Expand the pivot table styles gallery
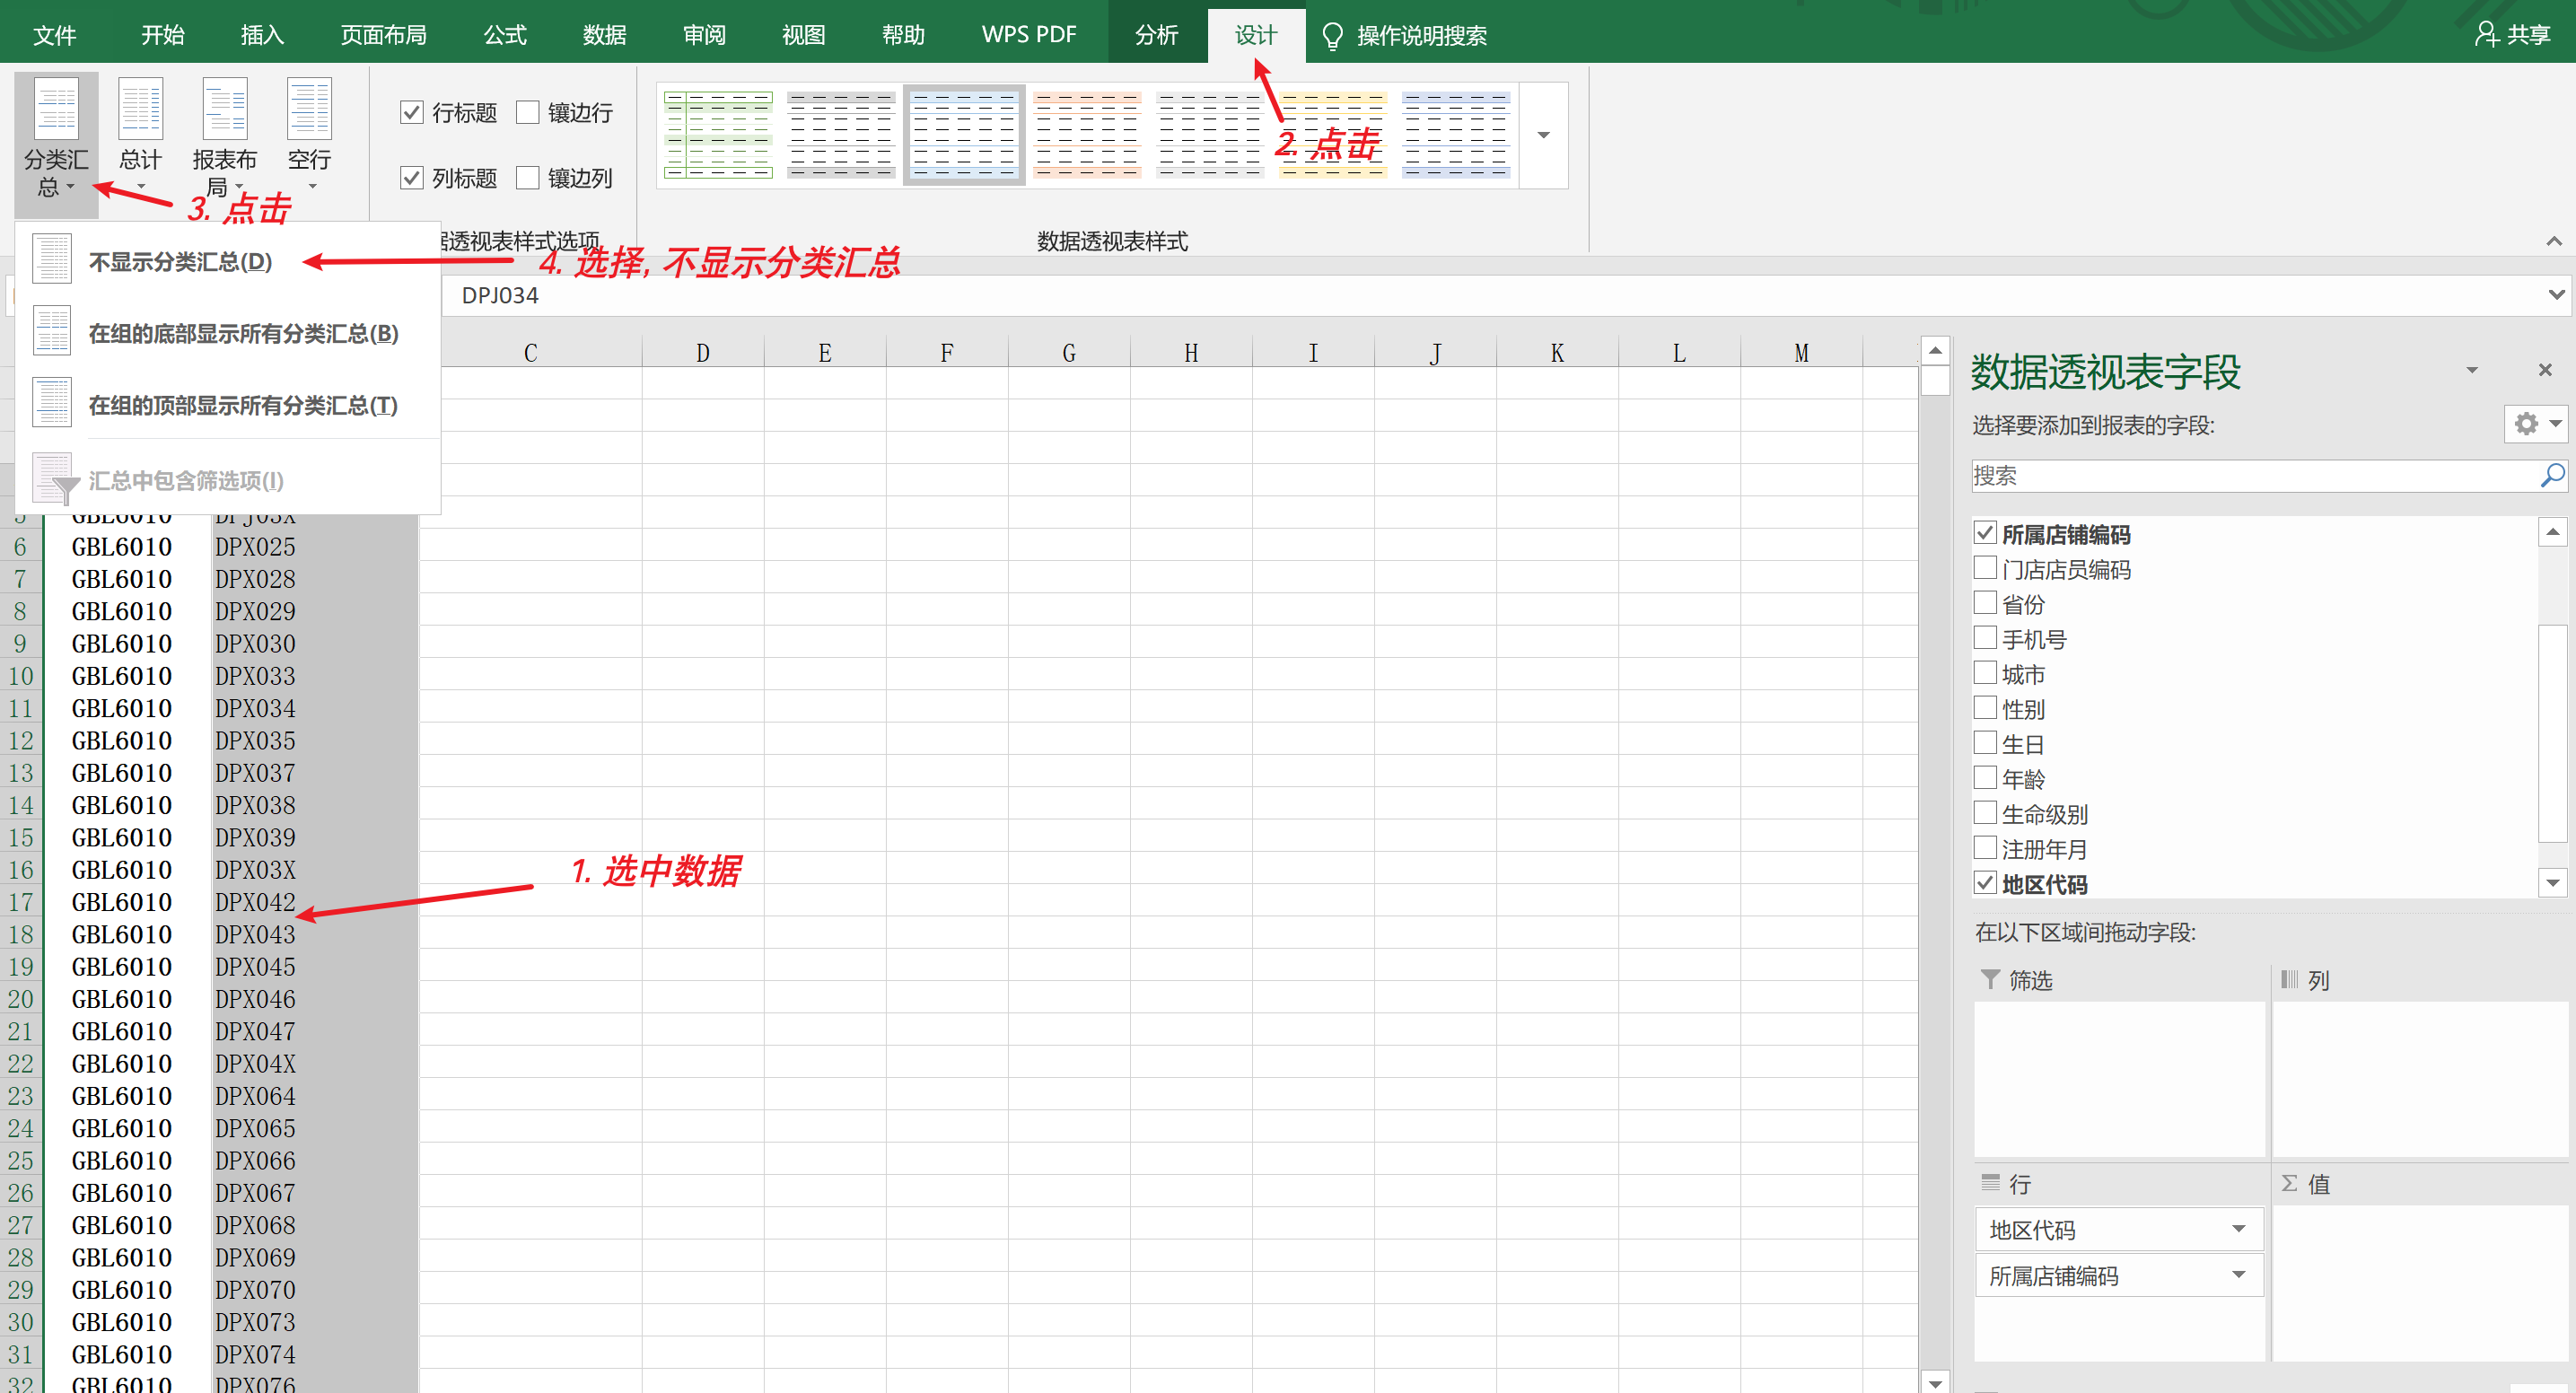 click(x=1543, y=136)
